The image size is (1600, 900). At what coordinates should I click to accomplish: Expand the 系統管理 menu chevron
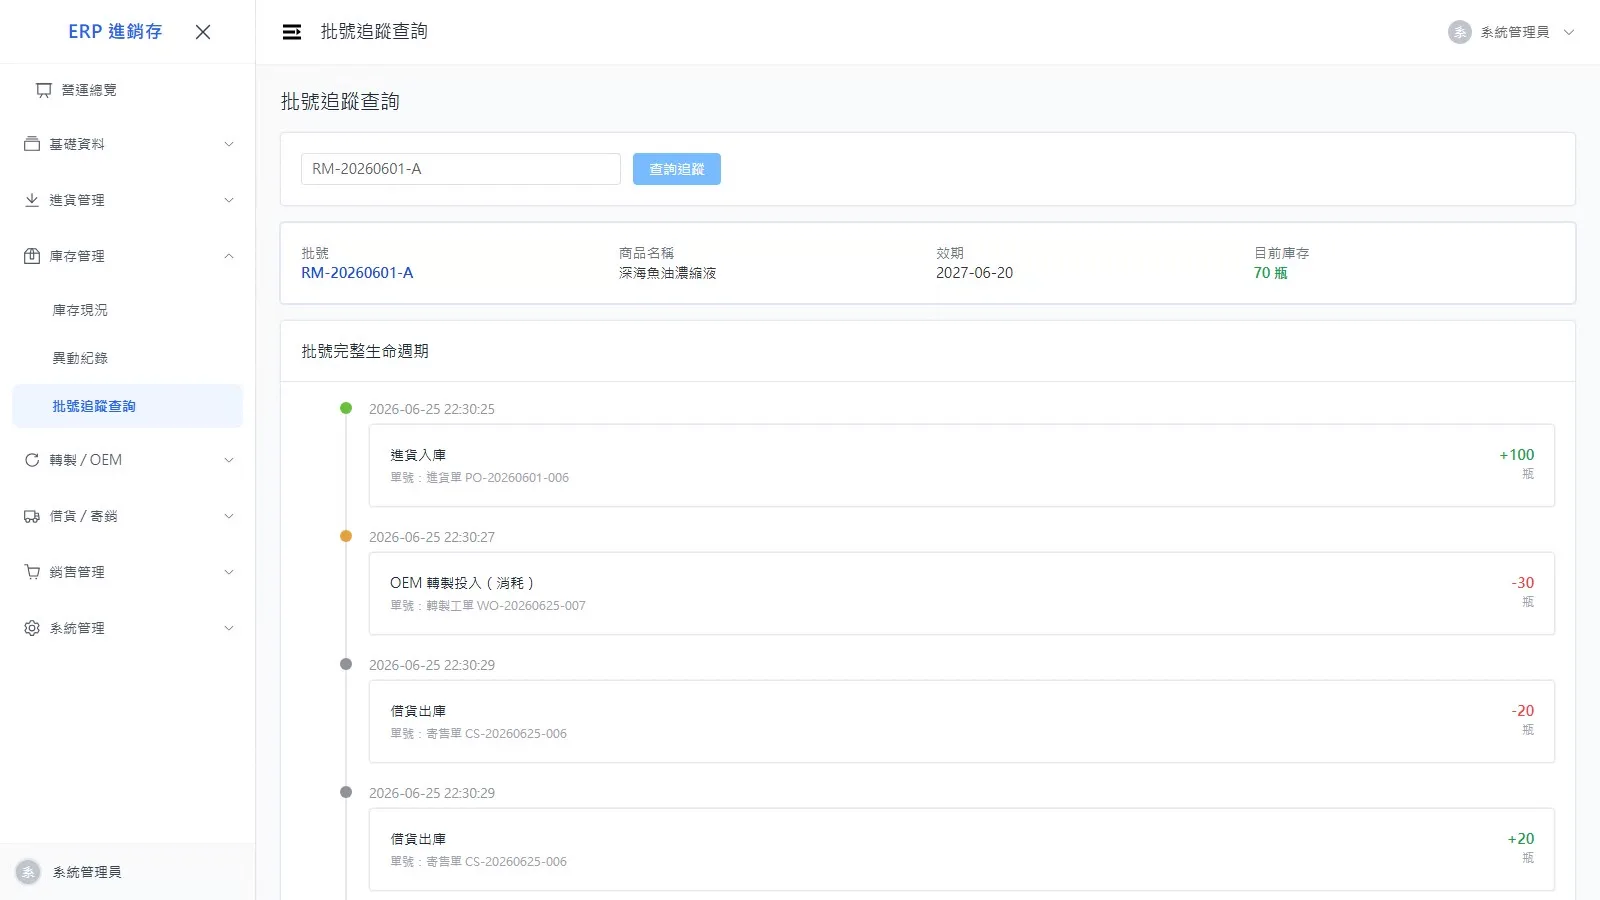229,628
